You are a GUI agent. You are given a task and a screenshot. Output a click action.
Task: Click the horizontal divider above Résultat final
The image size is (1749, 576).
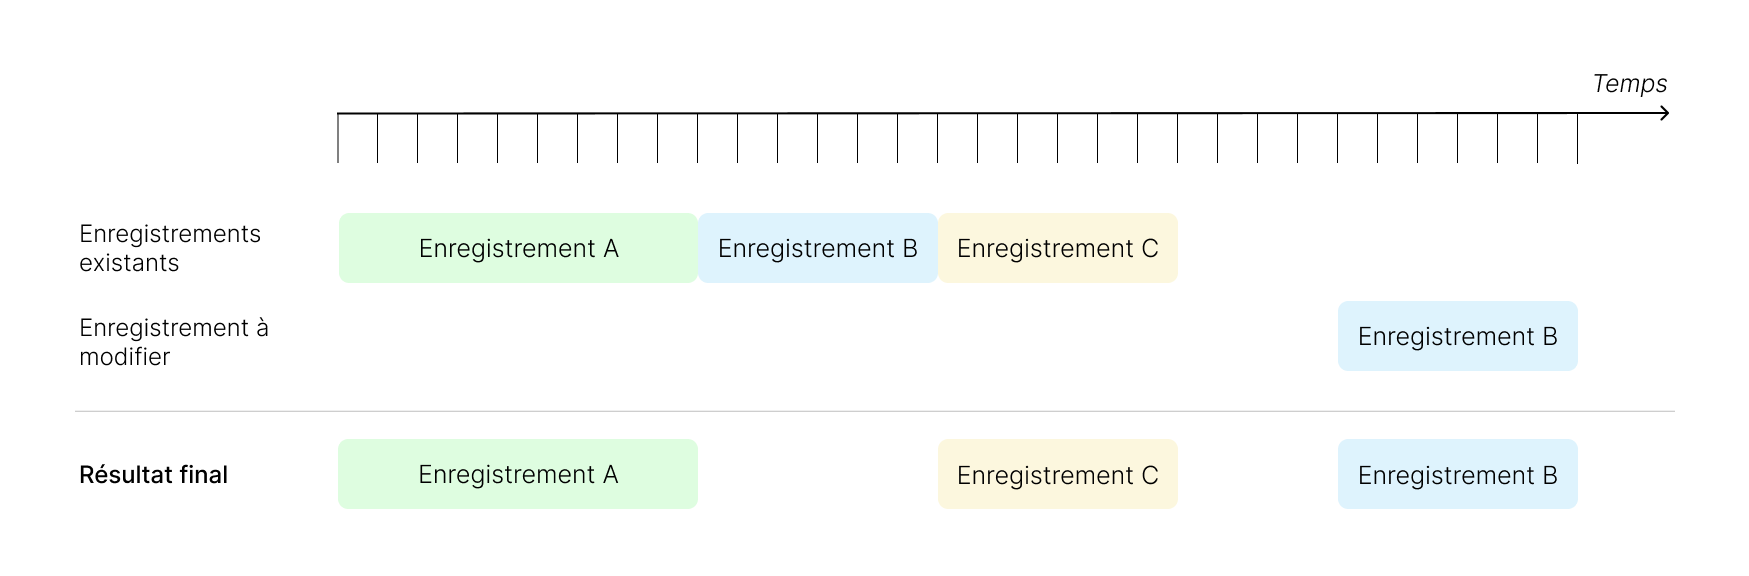(874, 411)
